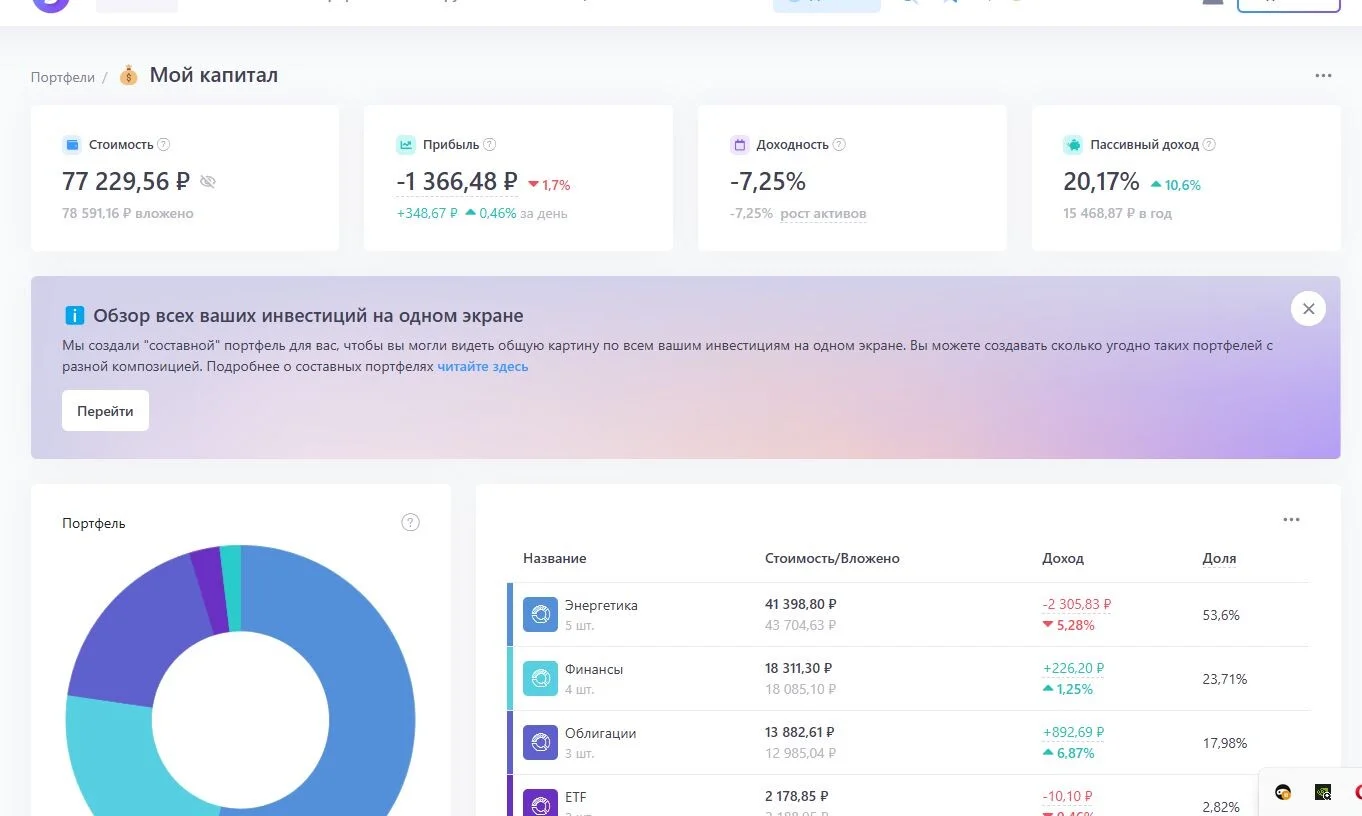Viewport: 1362px width, 816px height.
Task: Show the help hint beside Прибыль
Action: coord(490,144)
